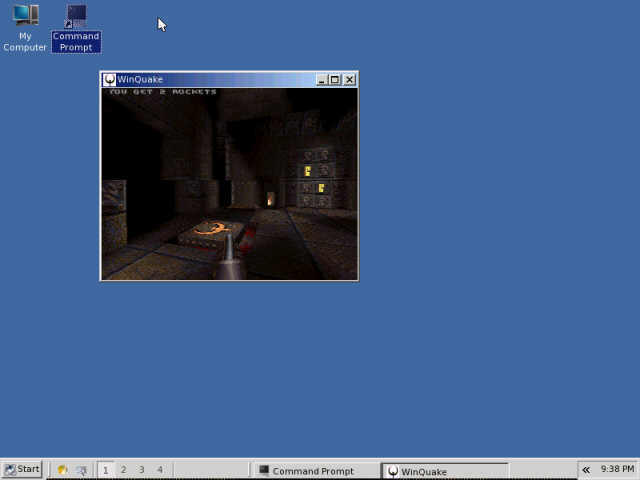The height and width of the screenshot is (480, 640).
Task: Click the 9:38 PM taskbar clock
Action: [x=617, y=469]
